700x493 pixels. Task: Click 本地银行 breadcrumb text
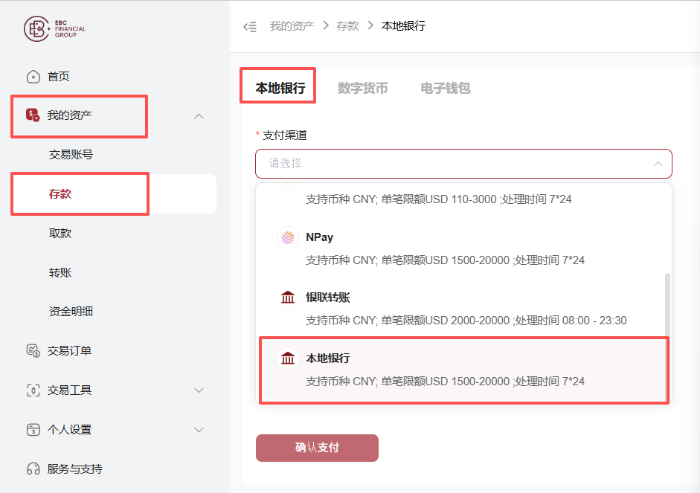coord(403,26)
